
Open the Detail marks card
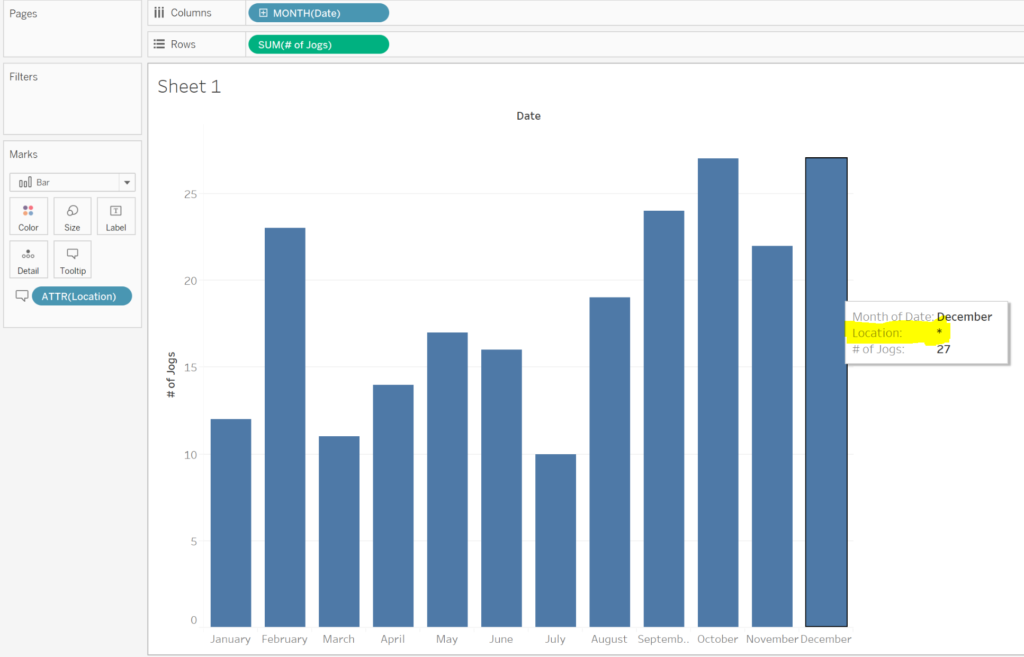(28, 260)
